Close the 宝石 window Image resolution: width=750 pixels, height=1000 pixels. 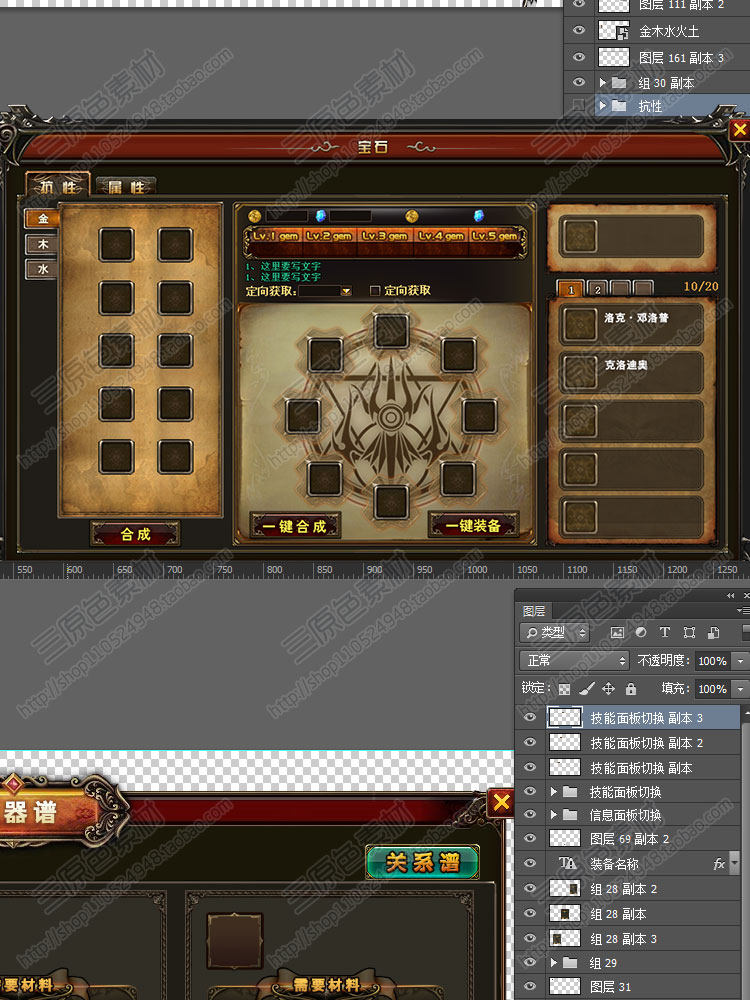tap(739, 130)
